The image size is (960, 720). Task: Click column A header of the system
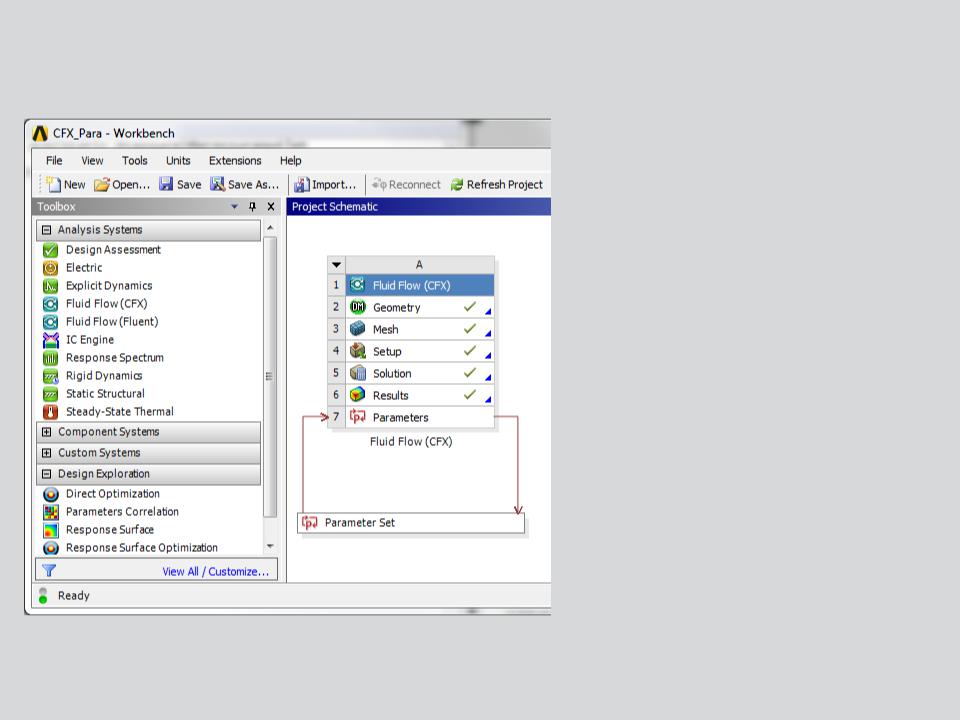(x=420, y=264)
